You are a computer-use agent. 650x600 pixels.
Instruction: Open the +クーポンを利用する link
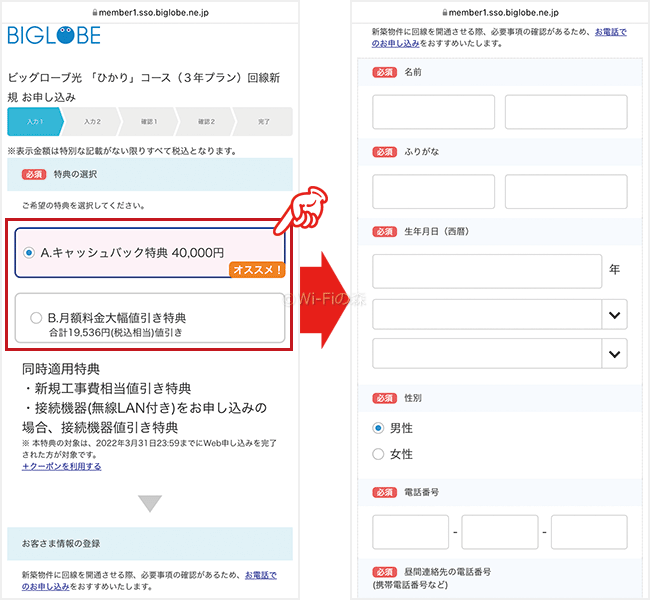(61, 466)
